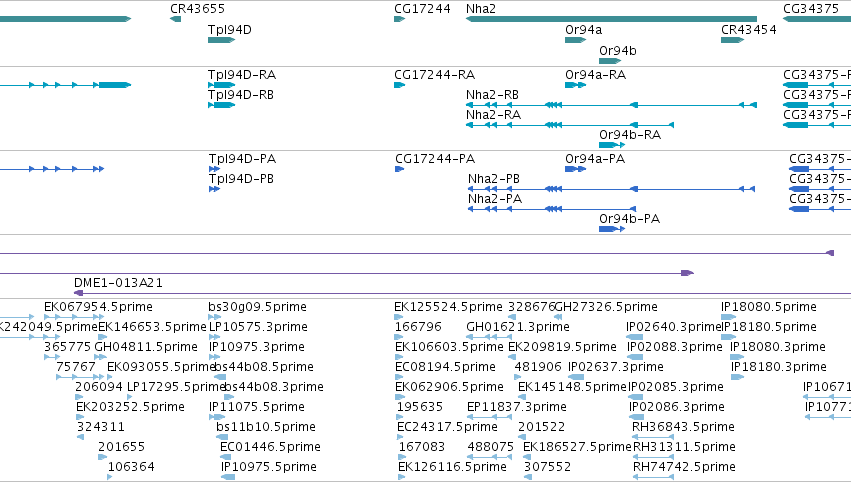Viewport: 851px width, 482px height.
Task: Click the Nha2-RB transcript label
Action: point(492,95)
